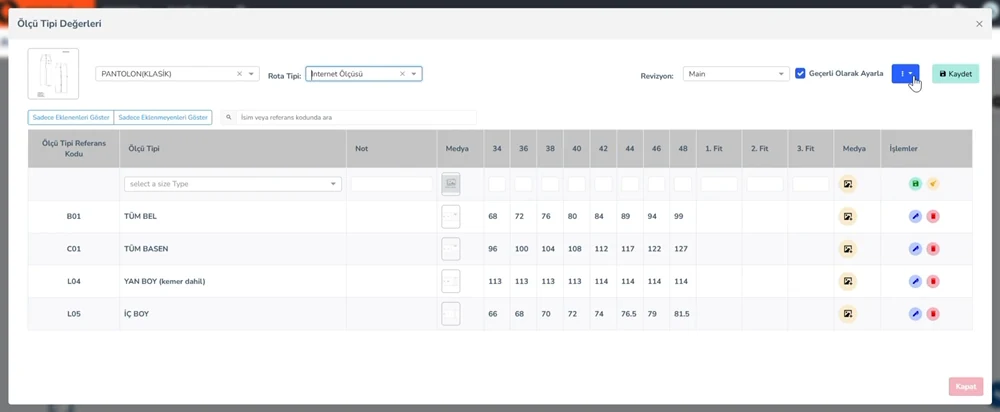Delete the YAN BOY (kemer dahil) row
This screenshot has width=1000, height=412.
(933, 281)
